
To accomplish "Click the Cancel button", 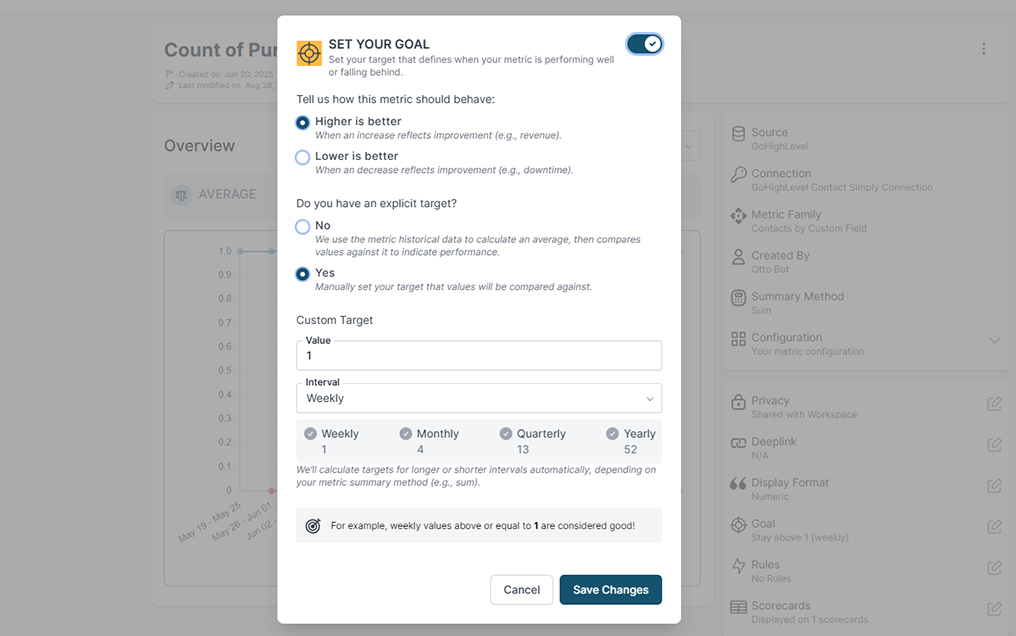I will click(x=521, y=590).
